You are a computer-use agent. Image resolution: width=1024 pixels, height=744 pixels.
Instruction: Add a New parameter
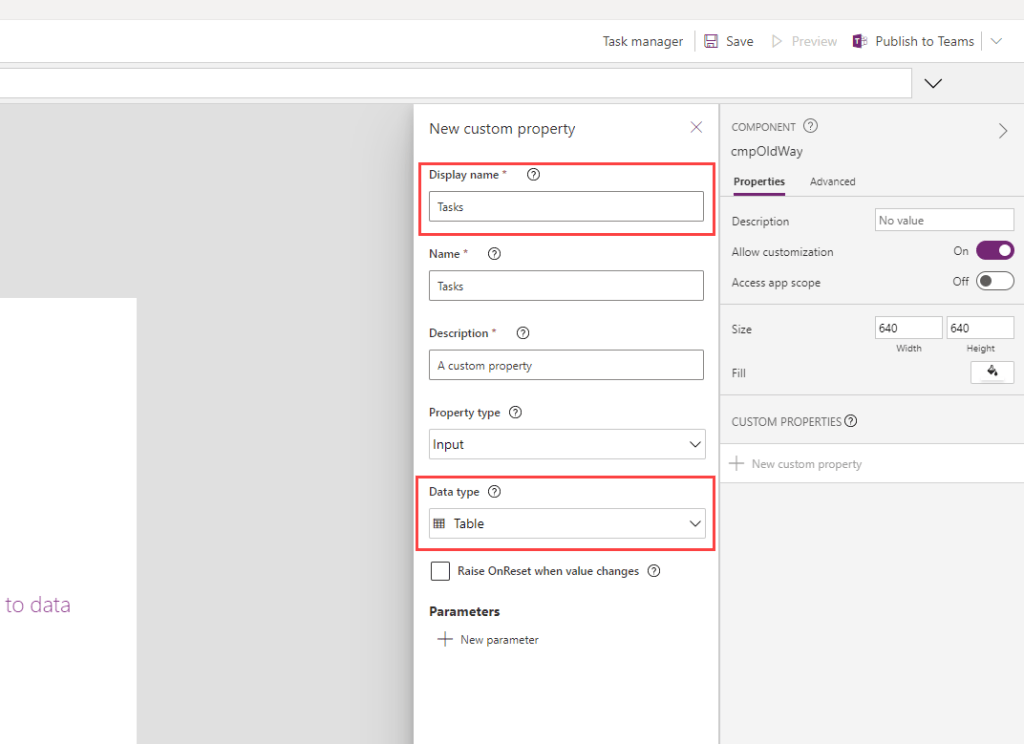[489, 640]
